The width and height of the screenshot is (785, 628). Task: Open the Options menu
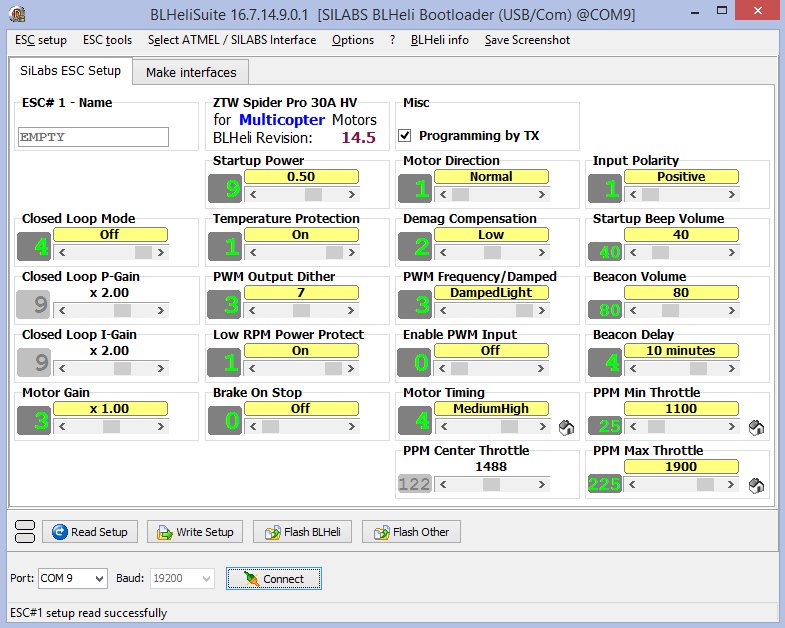tap(353, 40)
